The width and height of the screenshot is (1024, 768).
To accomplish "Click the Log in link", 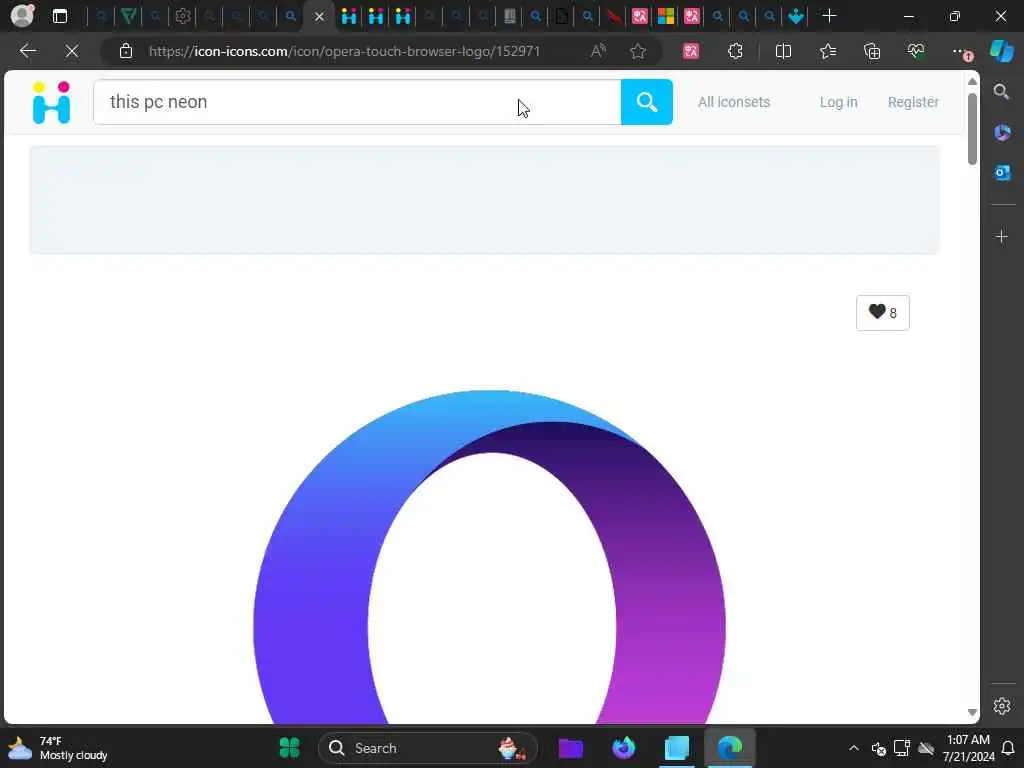I will coord(839,102).
